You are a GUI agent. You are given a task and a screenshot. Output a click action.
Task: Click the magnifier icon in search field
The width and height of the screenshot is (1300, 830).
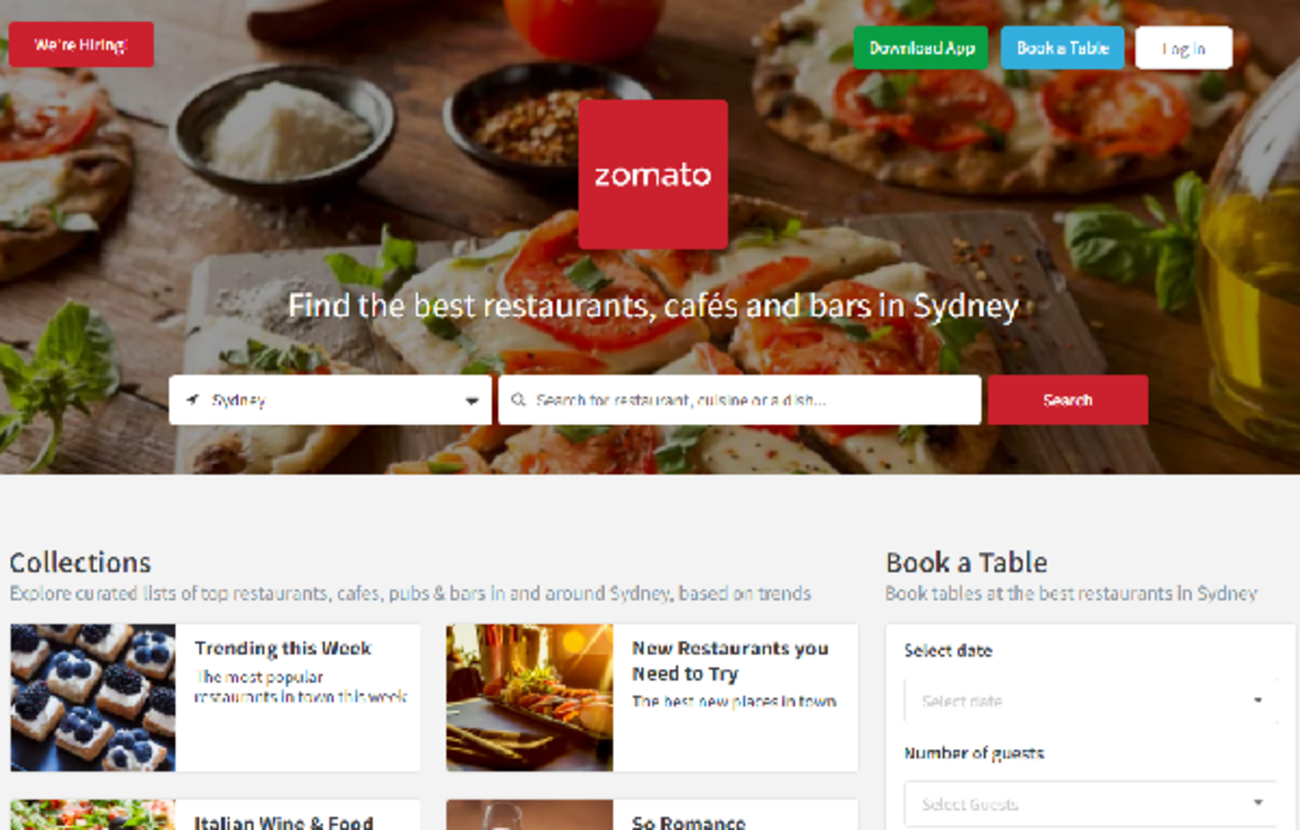pyautogui.click(x=518, y=400)
